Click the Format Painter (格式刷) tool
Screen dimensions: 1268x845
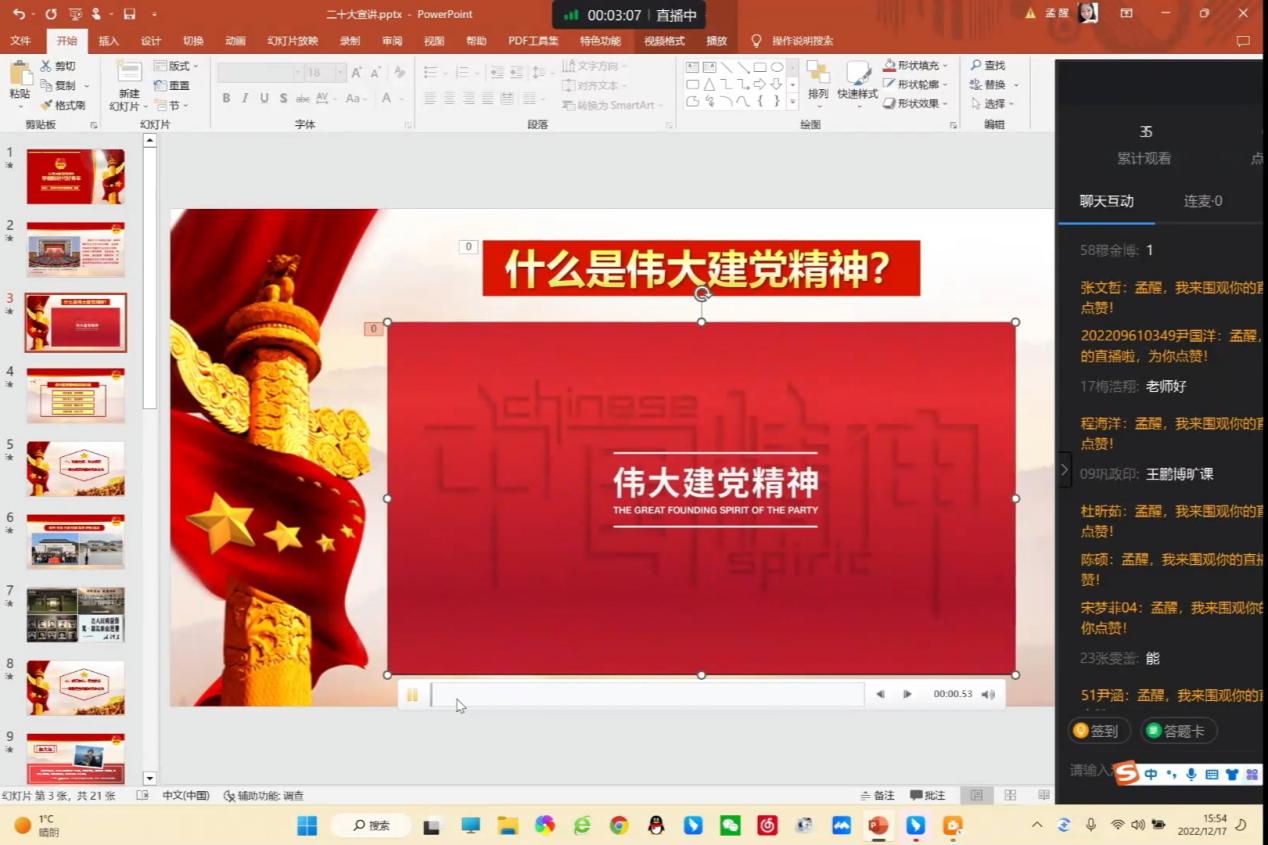[x=63, y=105]
